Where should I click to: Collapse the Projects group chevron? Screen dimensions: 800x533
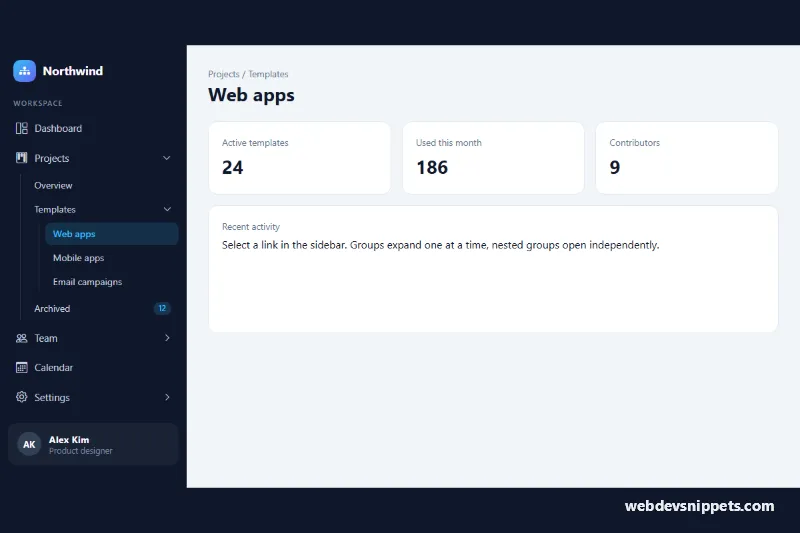(x=166, y=158)
